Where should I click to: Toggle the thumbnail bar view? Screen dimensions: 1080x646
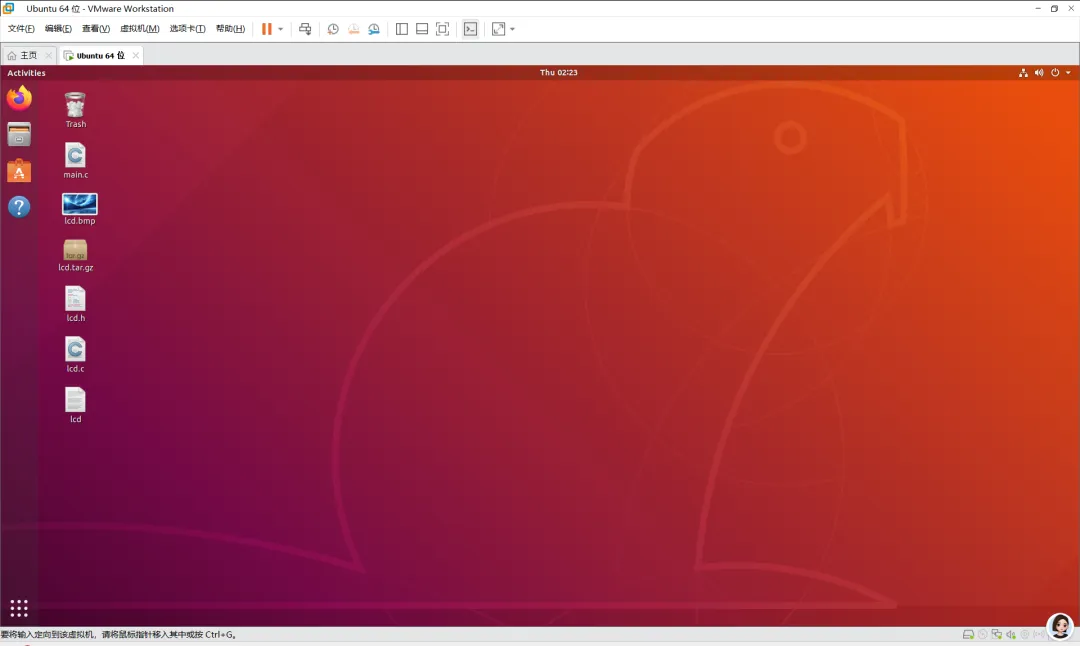422,29
